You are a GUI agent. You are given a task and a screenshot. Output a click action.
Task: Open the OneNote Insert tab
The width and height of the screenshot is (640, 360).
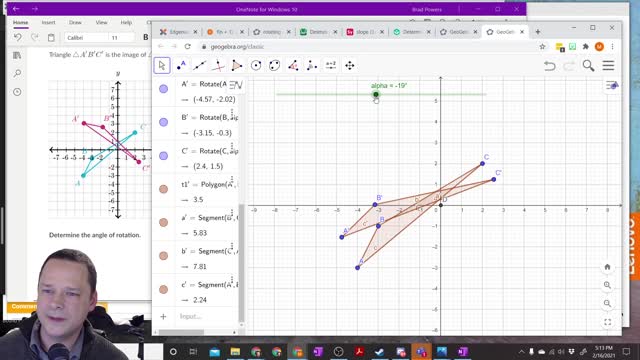point(48,22)
